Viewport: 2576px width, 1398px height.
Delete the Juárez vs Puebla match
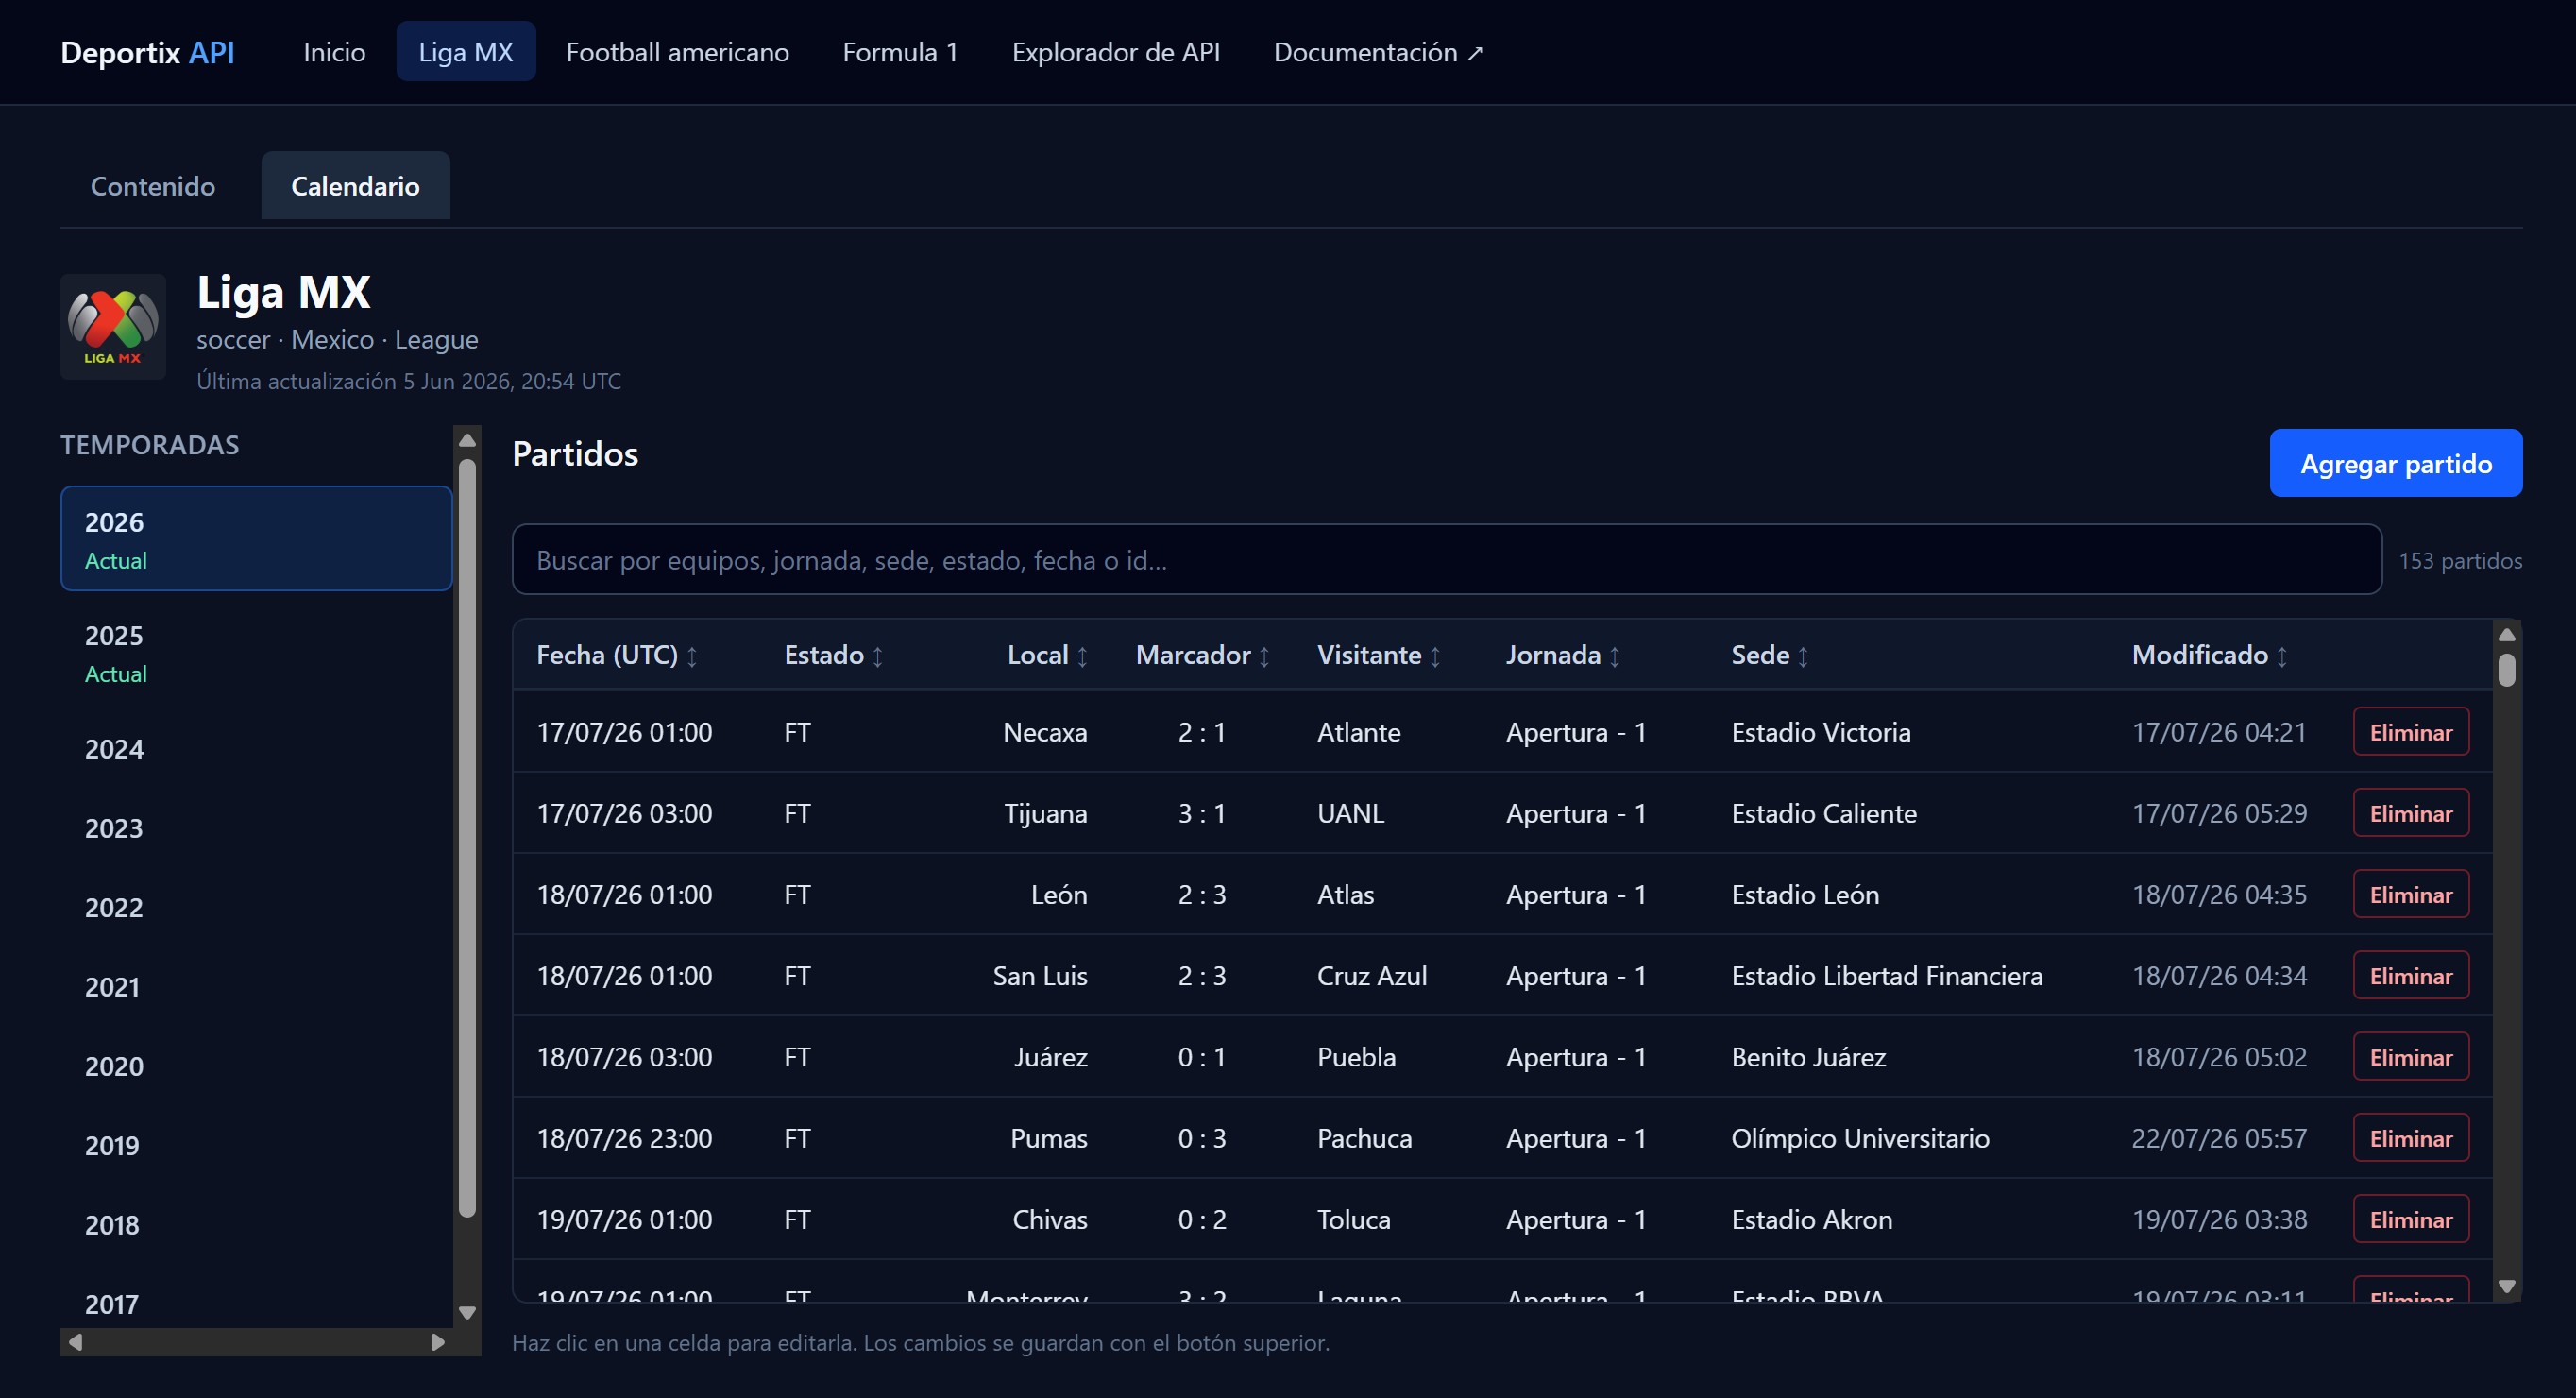2411,1057
